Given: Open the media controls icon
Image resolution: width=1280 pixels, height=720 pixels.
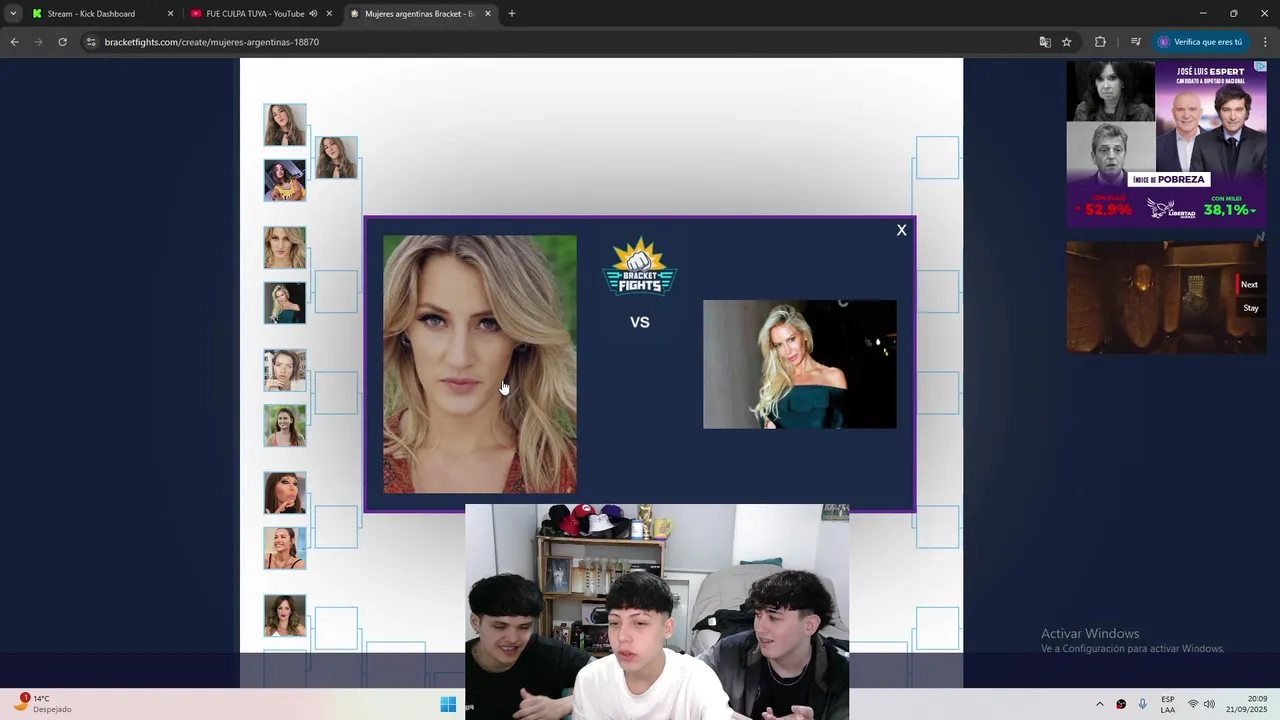Looking at the screenshot, I should [x=1136, y=42].
